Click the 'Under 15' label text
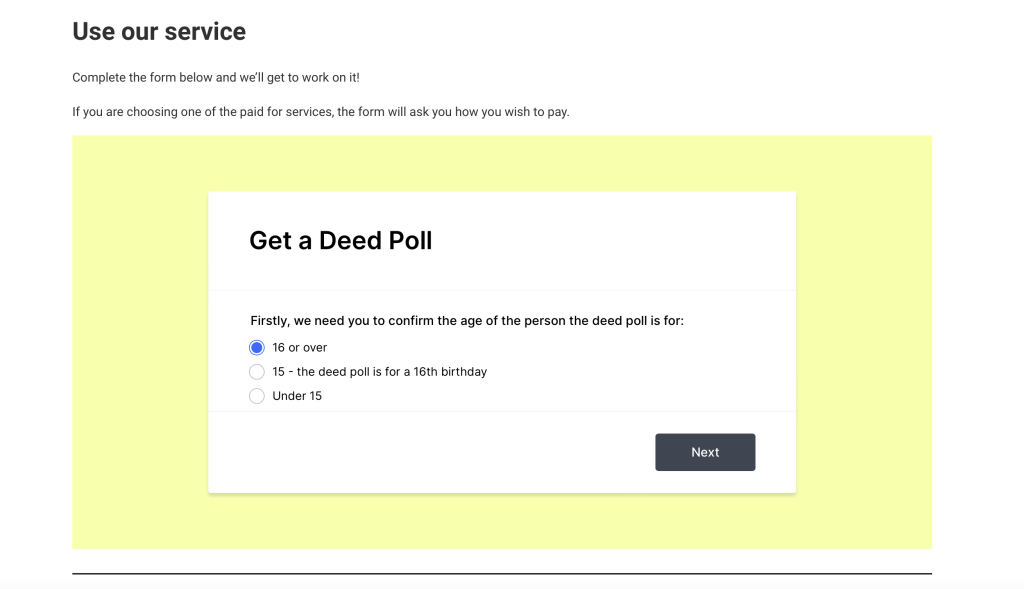The width and height of the screenshot is (1024, 589). pos(297,396)
